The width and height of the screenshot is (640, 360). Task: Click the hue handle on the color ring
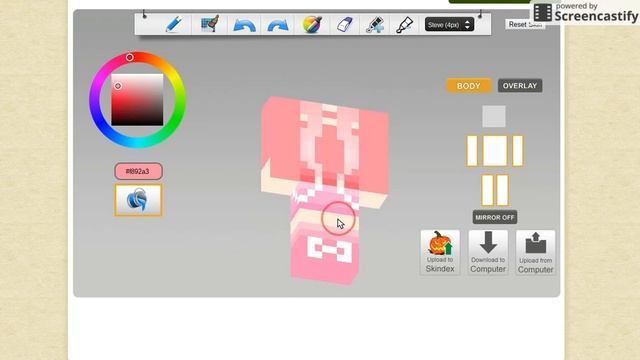click(x=129, y=58)
